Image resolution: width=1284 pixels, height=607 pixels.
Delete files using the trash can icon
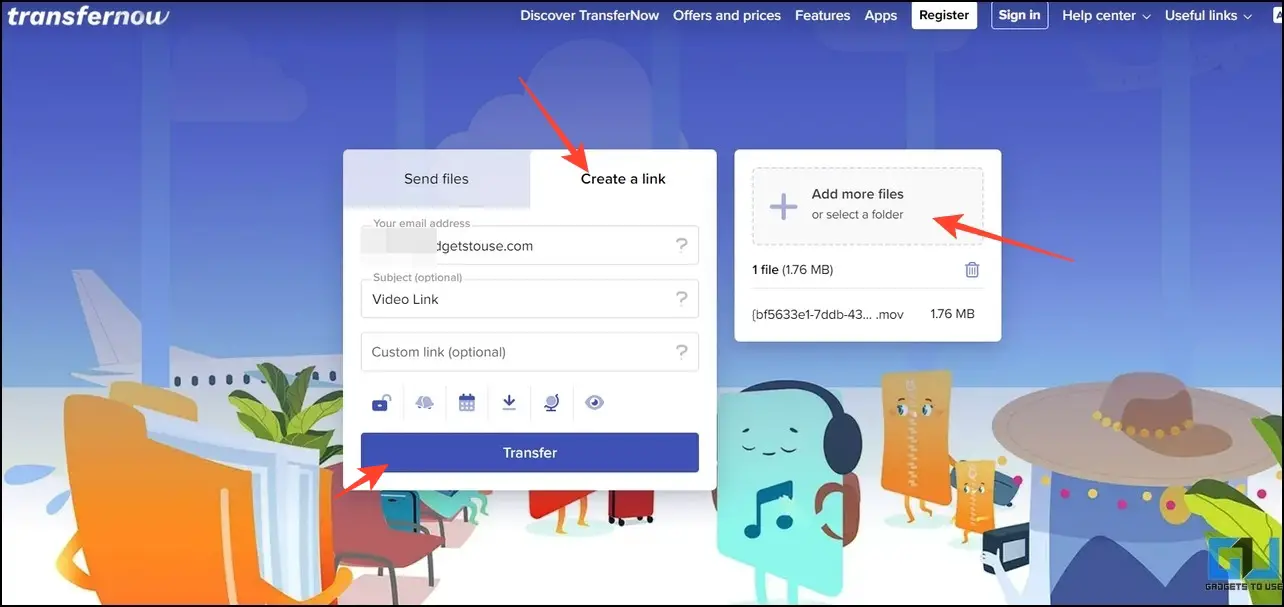(972, 270)
